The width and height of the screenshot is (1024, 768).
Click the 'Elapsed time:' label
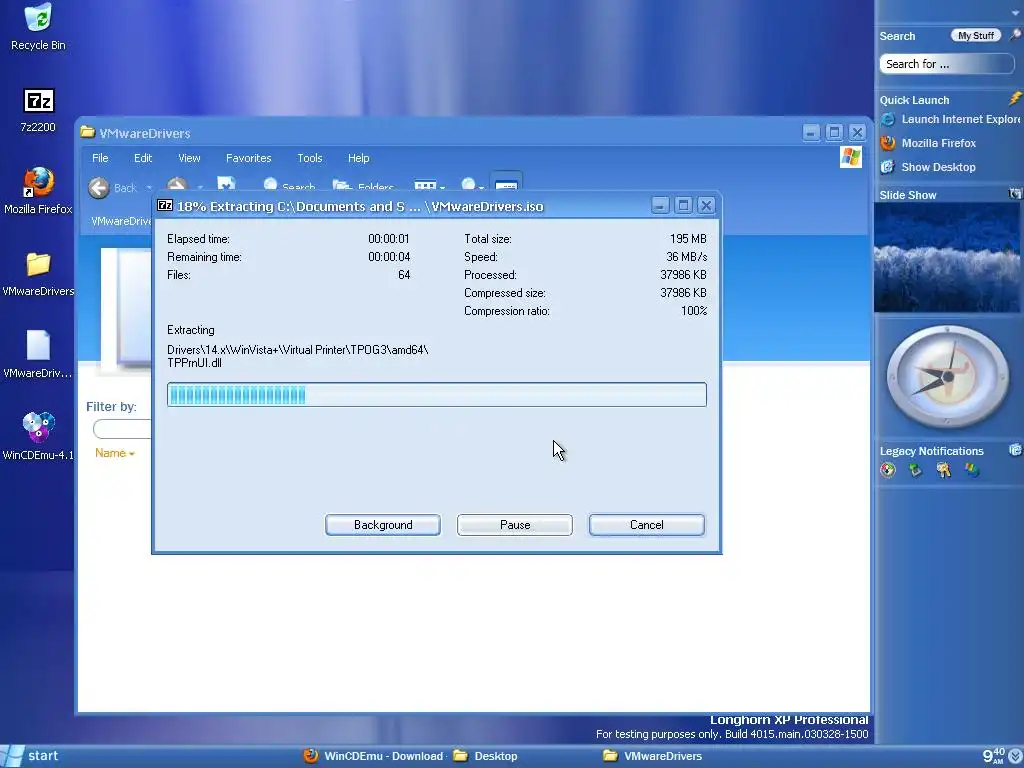point(199,239)
